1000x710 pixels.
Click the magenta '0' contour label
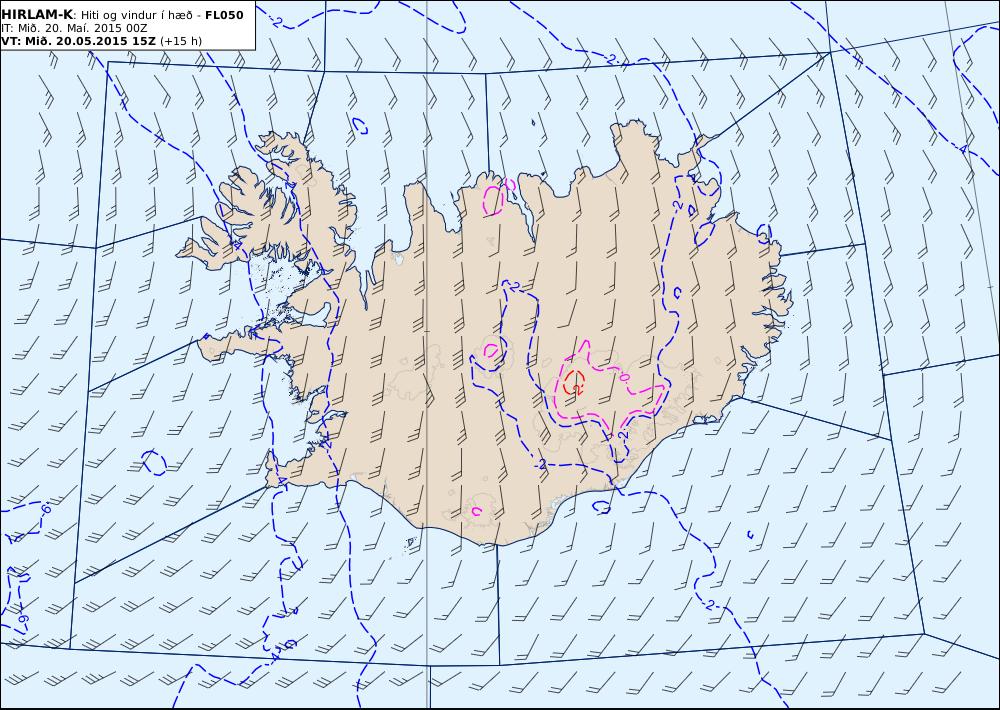point(624,378)
